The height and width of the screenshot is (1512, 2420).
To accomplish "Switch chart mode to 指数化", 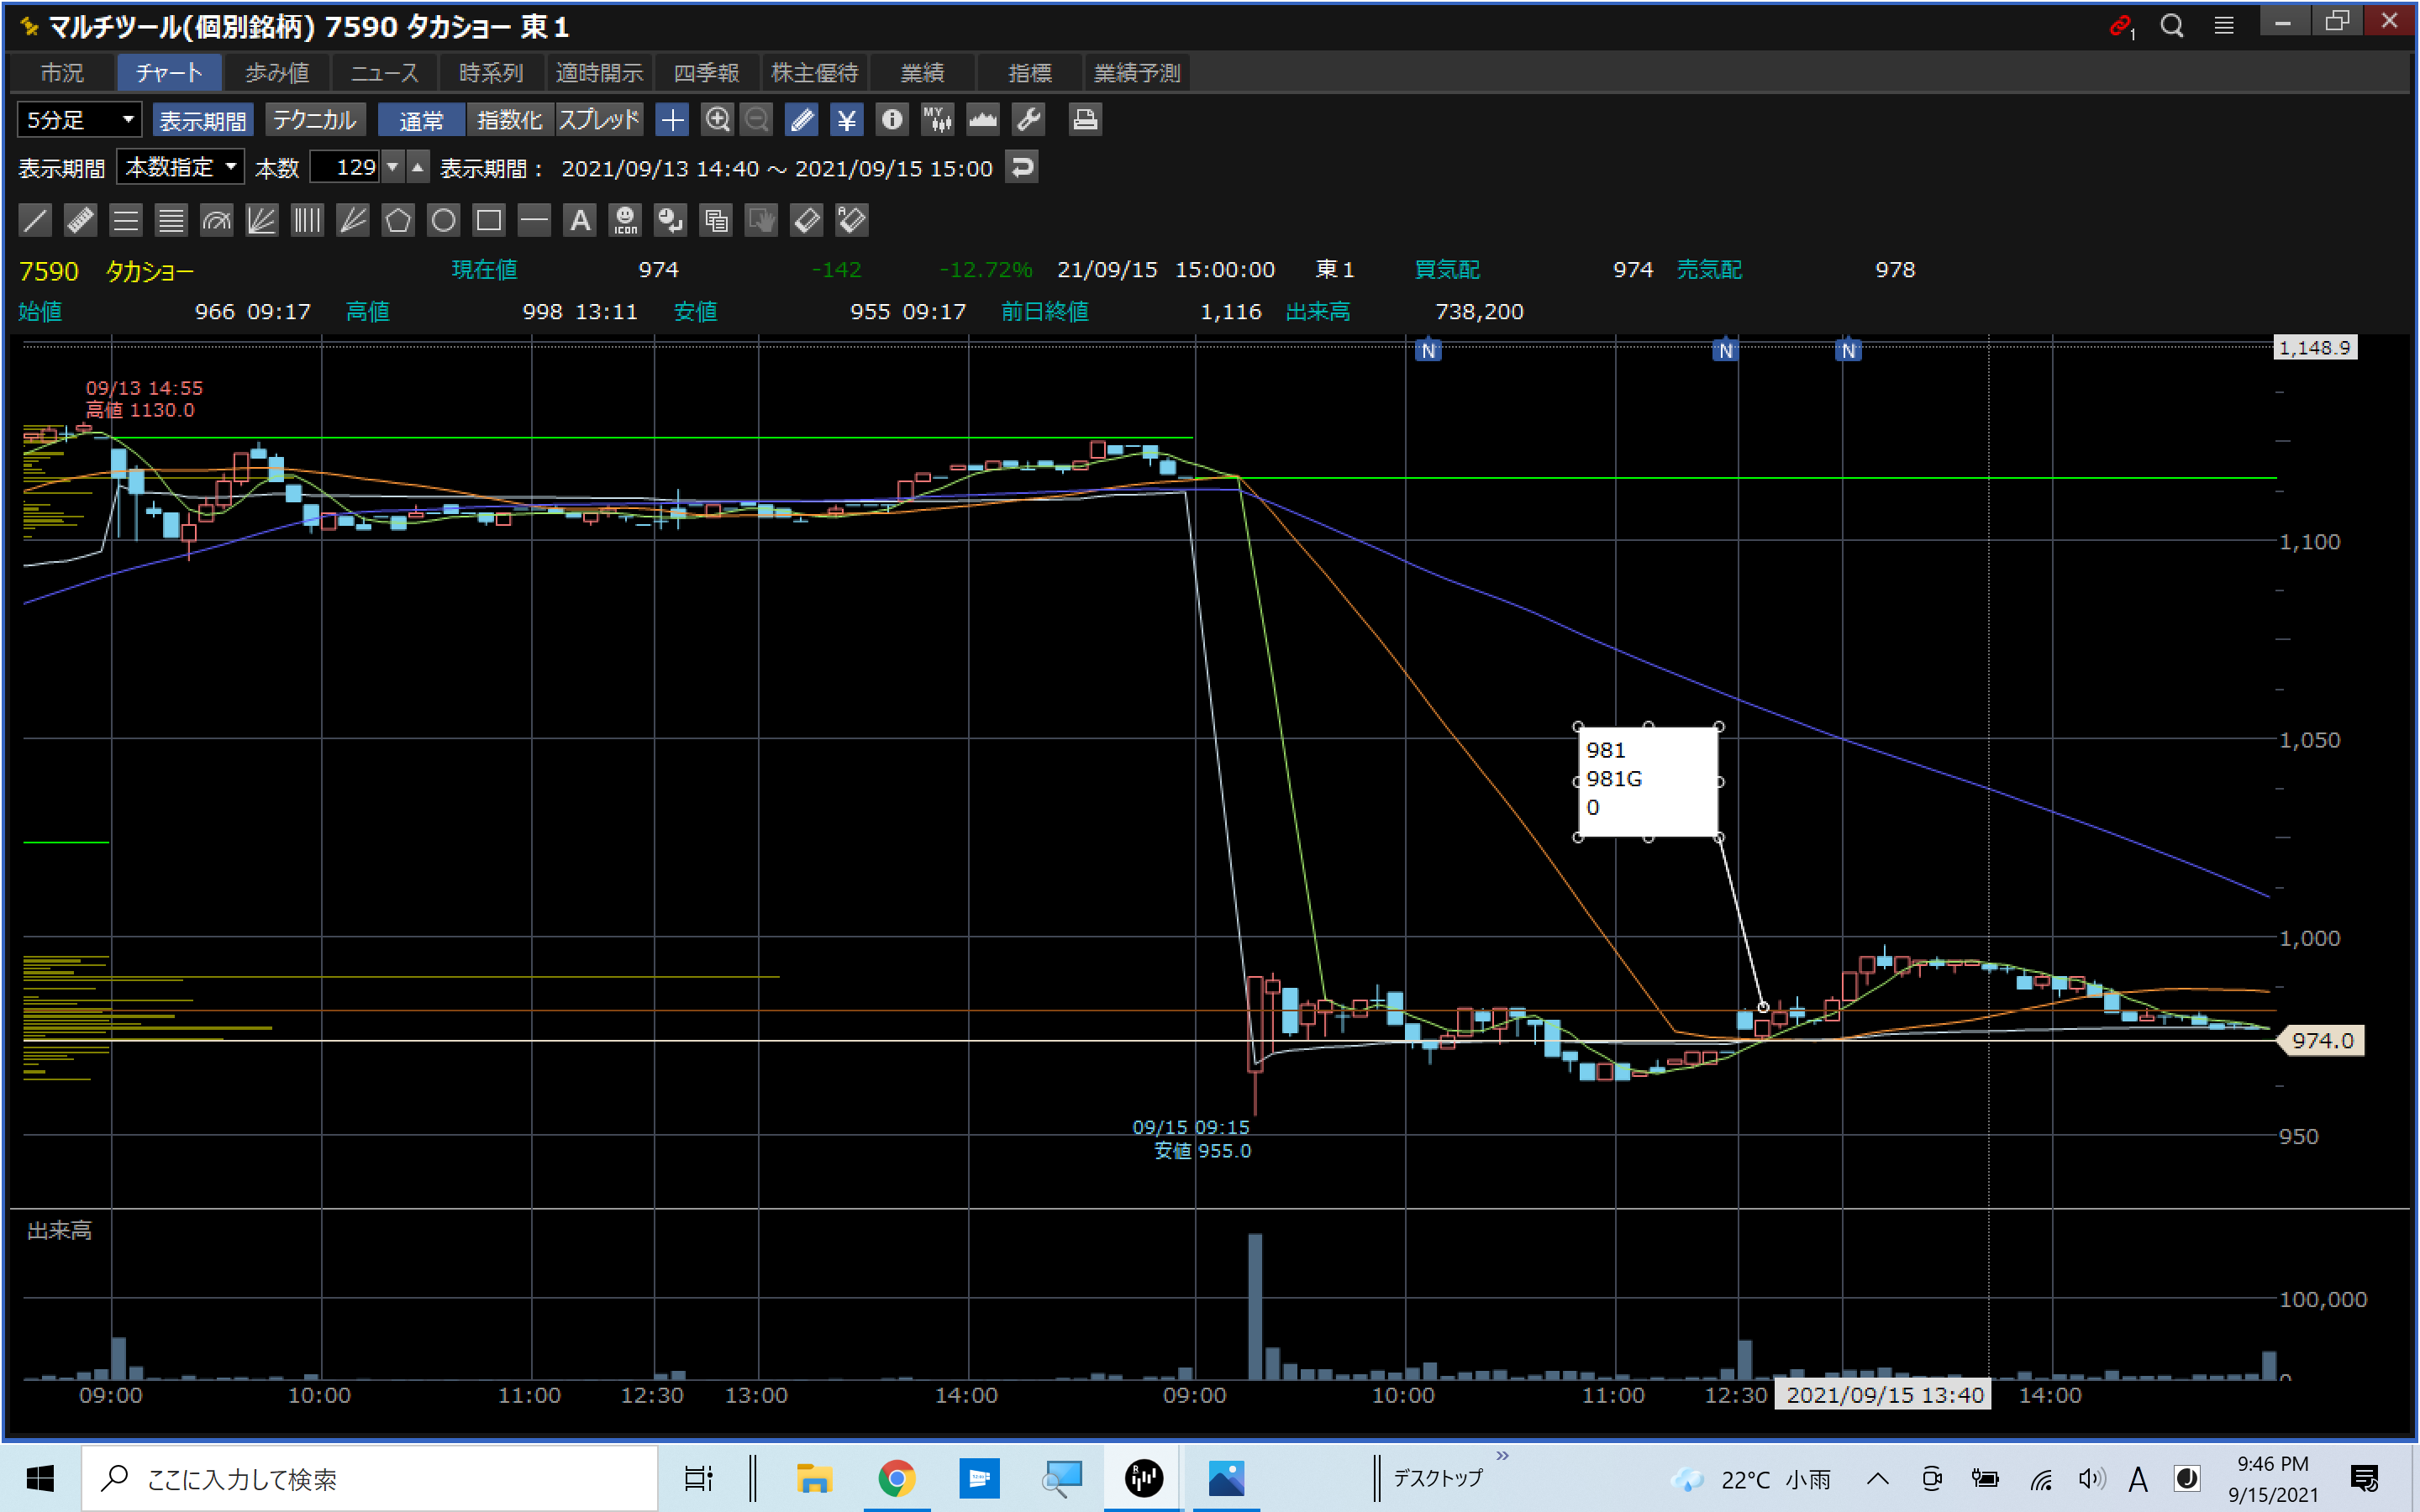I will coord(509,120).
